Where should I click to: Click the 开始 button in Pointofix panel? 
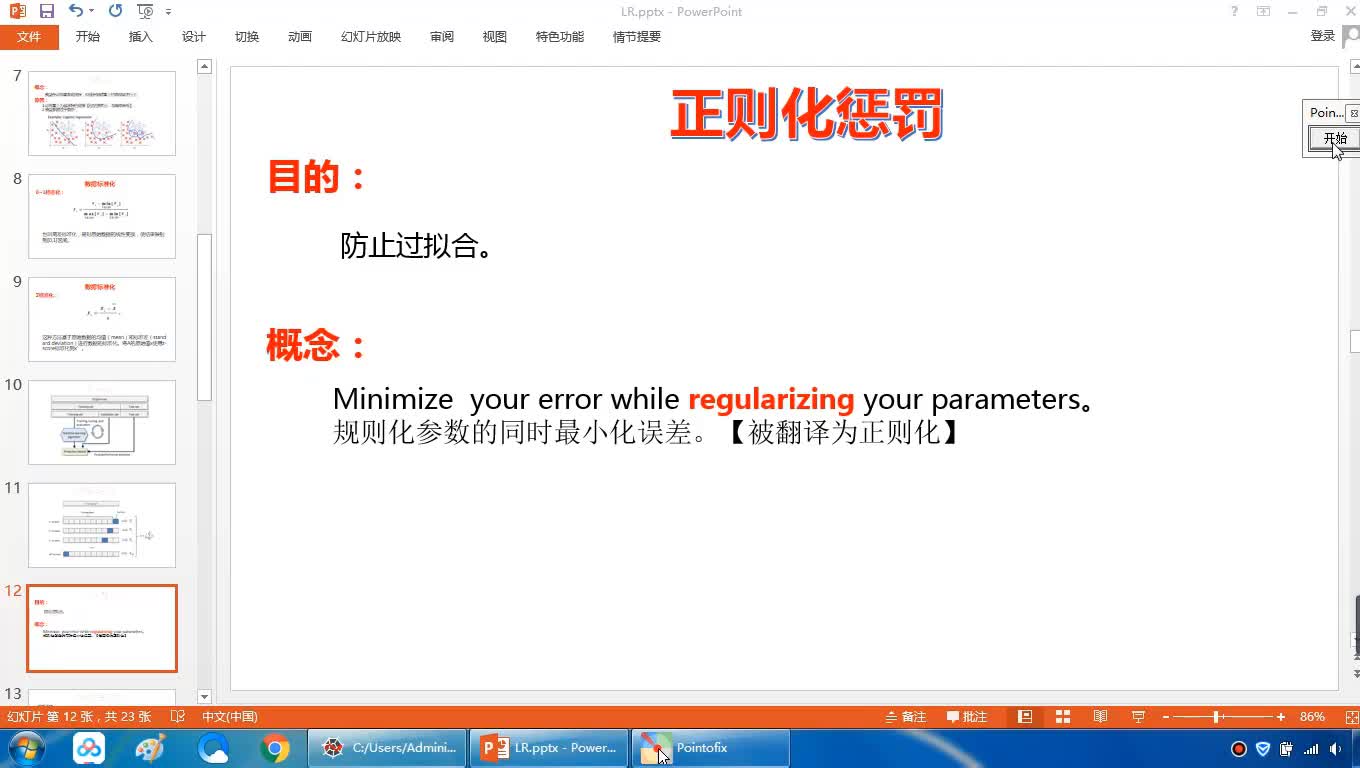pyautogui.click(x=1334, y=138)
